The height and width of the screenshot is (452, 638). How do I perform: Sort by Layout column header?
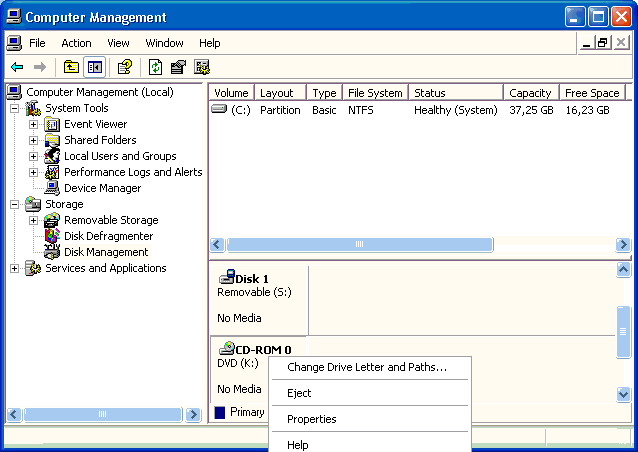point(280,93)
